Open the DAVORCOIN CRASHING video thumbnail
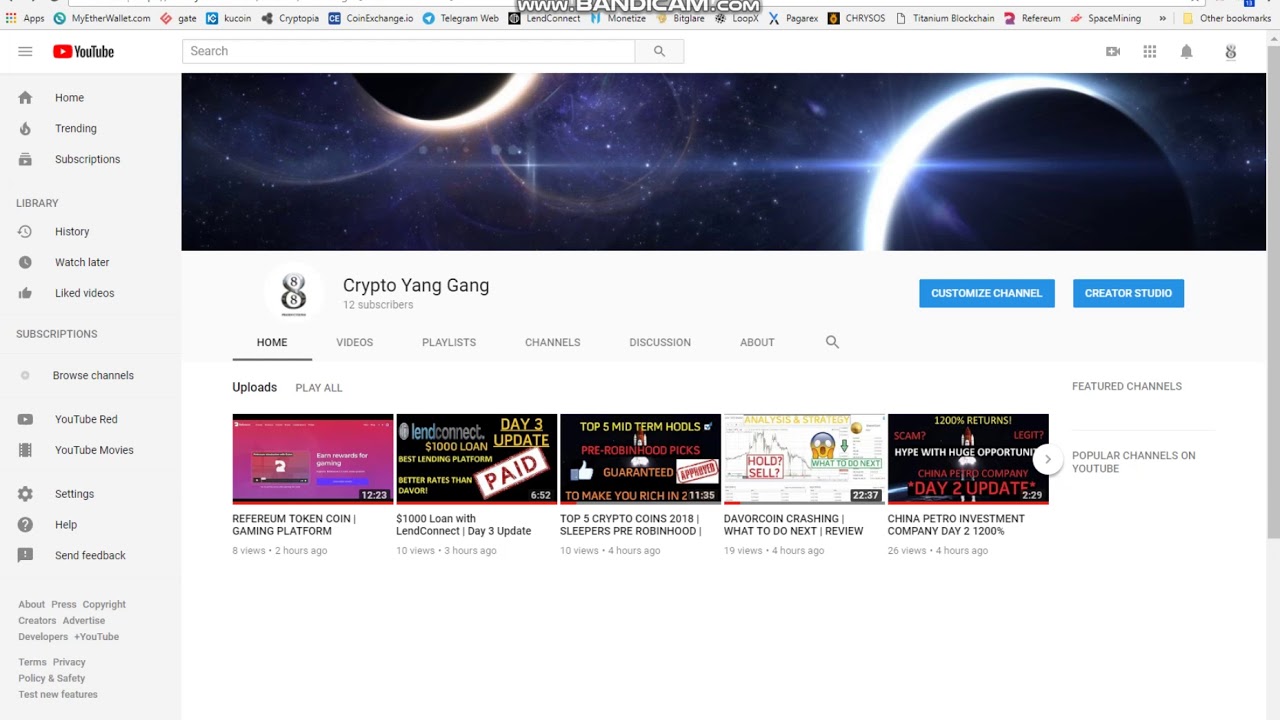Screen dimensions: 1280x720 (804, 459)
